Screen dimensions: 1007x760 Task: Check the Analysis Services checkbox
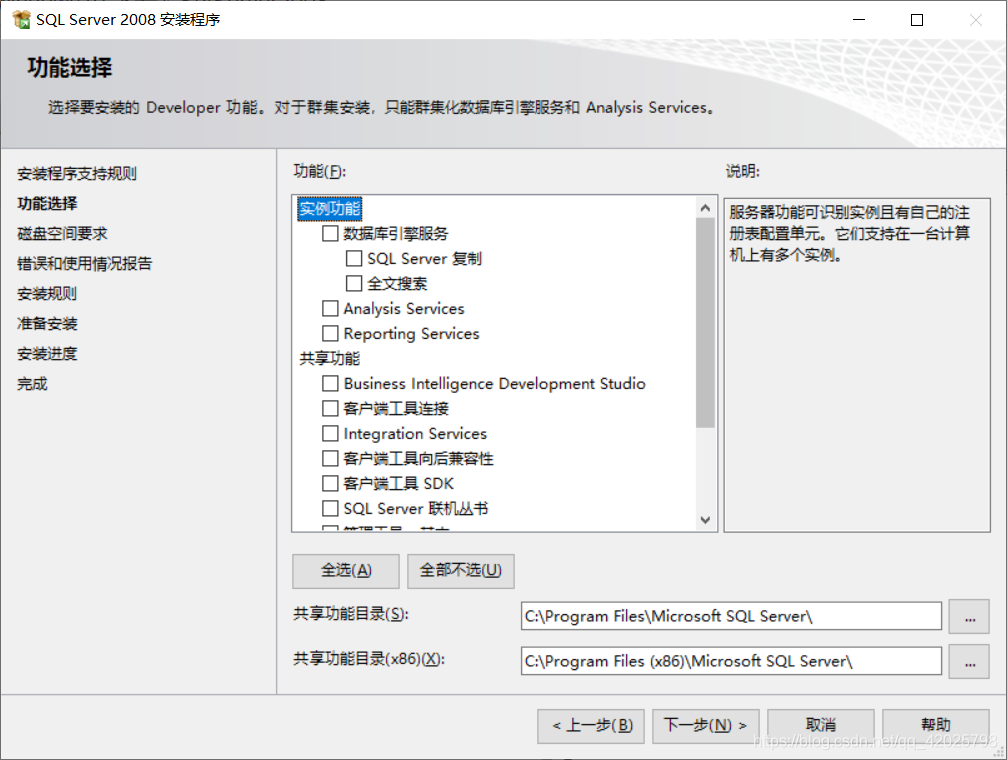coord(330,308)
